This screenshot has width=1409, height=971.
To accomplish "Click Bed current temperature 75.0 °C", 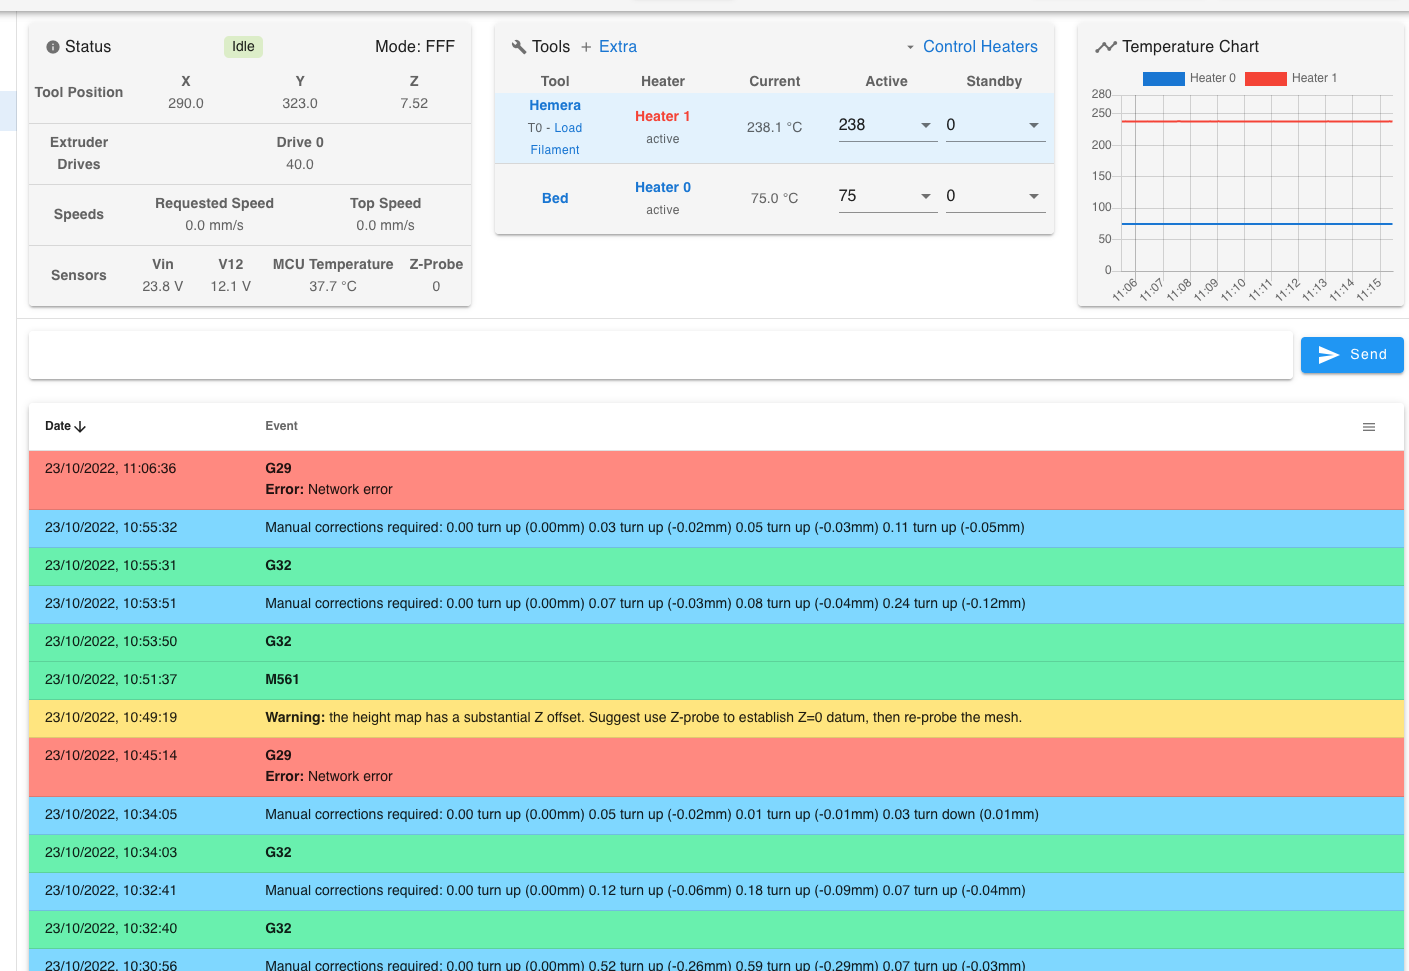I will [775, 199].
